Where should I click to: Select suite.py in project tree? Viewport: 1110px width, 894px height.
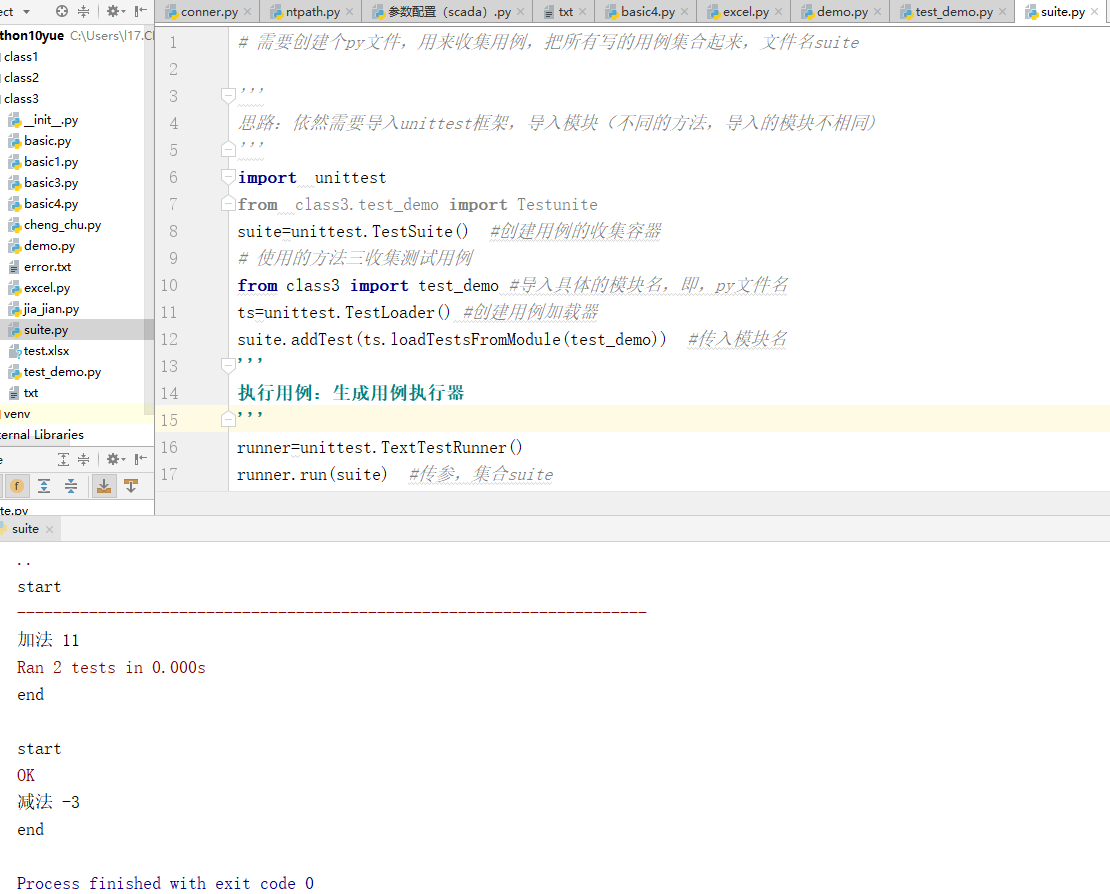pyautogui.click(x=38, y=330)
